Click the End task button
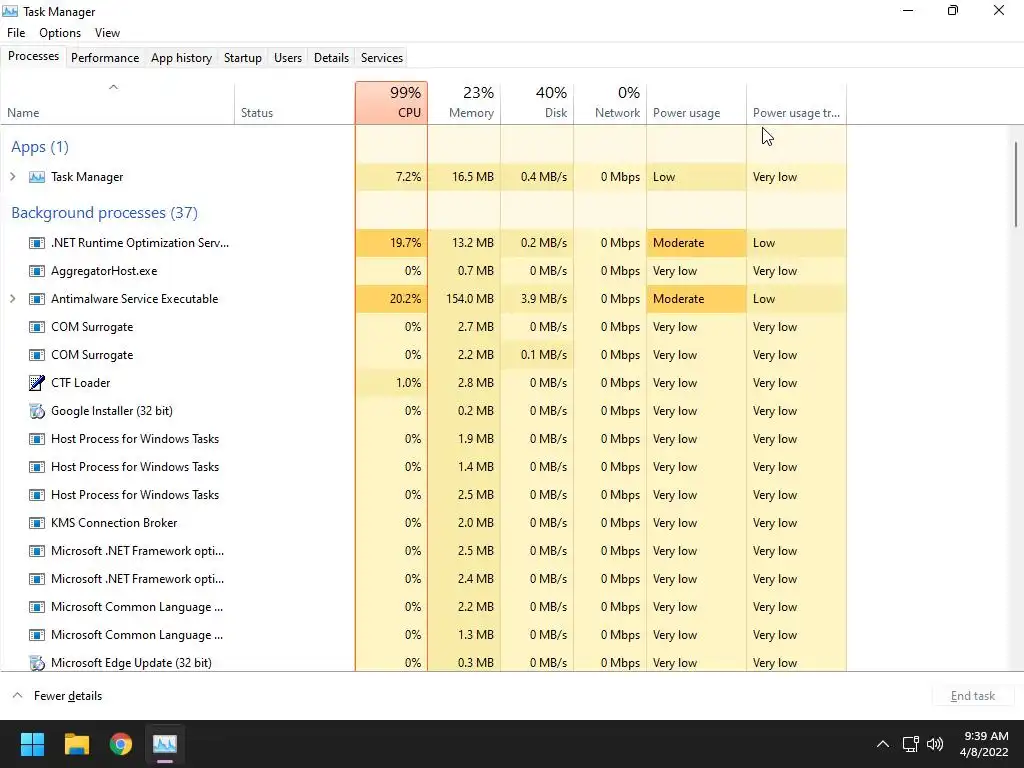The image size is (1024, 768). click(x=973, y=696)
